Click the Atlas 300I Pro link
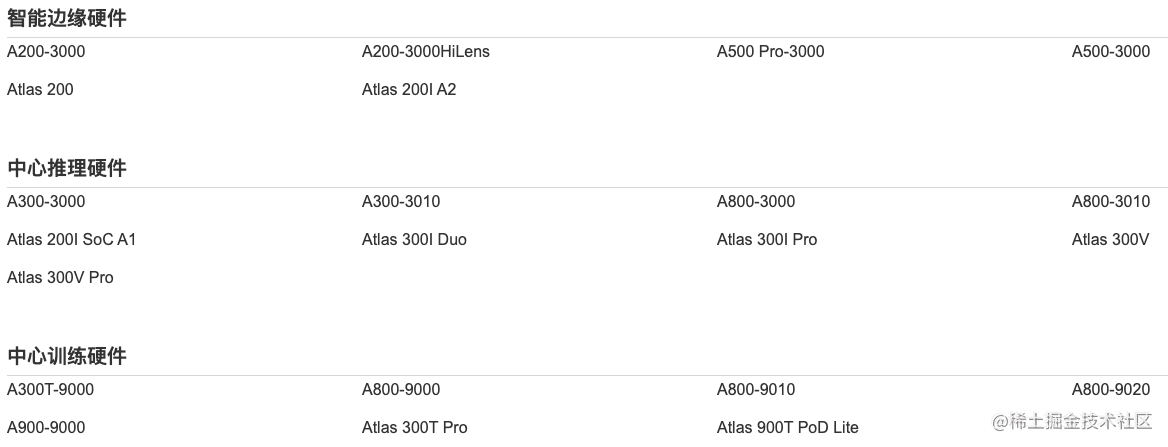1168x447 pixels. (x=766, y=240)
